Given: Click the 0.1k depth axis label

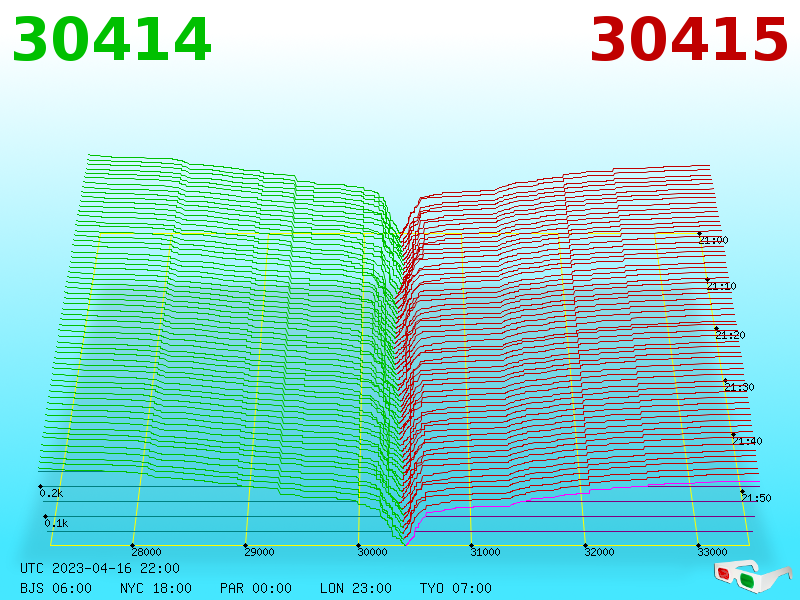Looking at the screenshot, I should [x=56, y=523].
